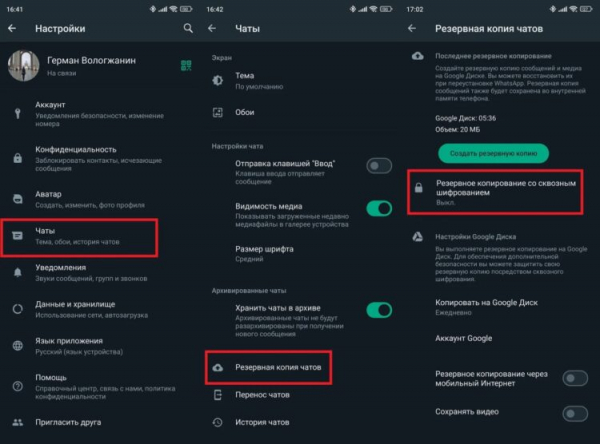Change Язык приложения setting
The image size is (600, 444).
pos(100,346)
